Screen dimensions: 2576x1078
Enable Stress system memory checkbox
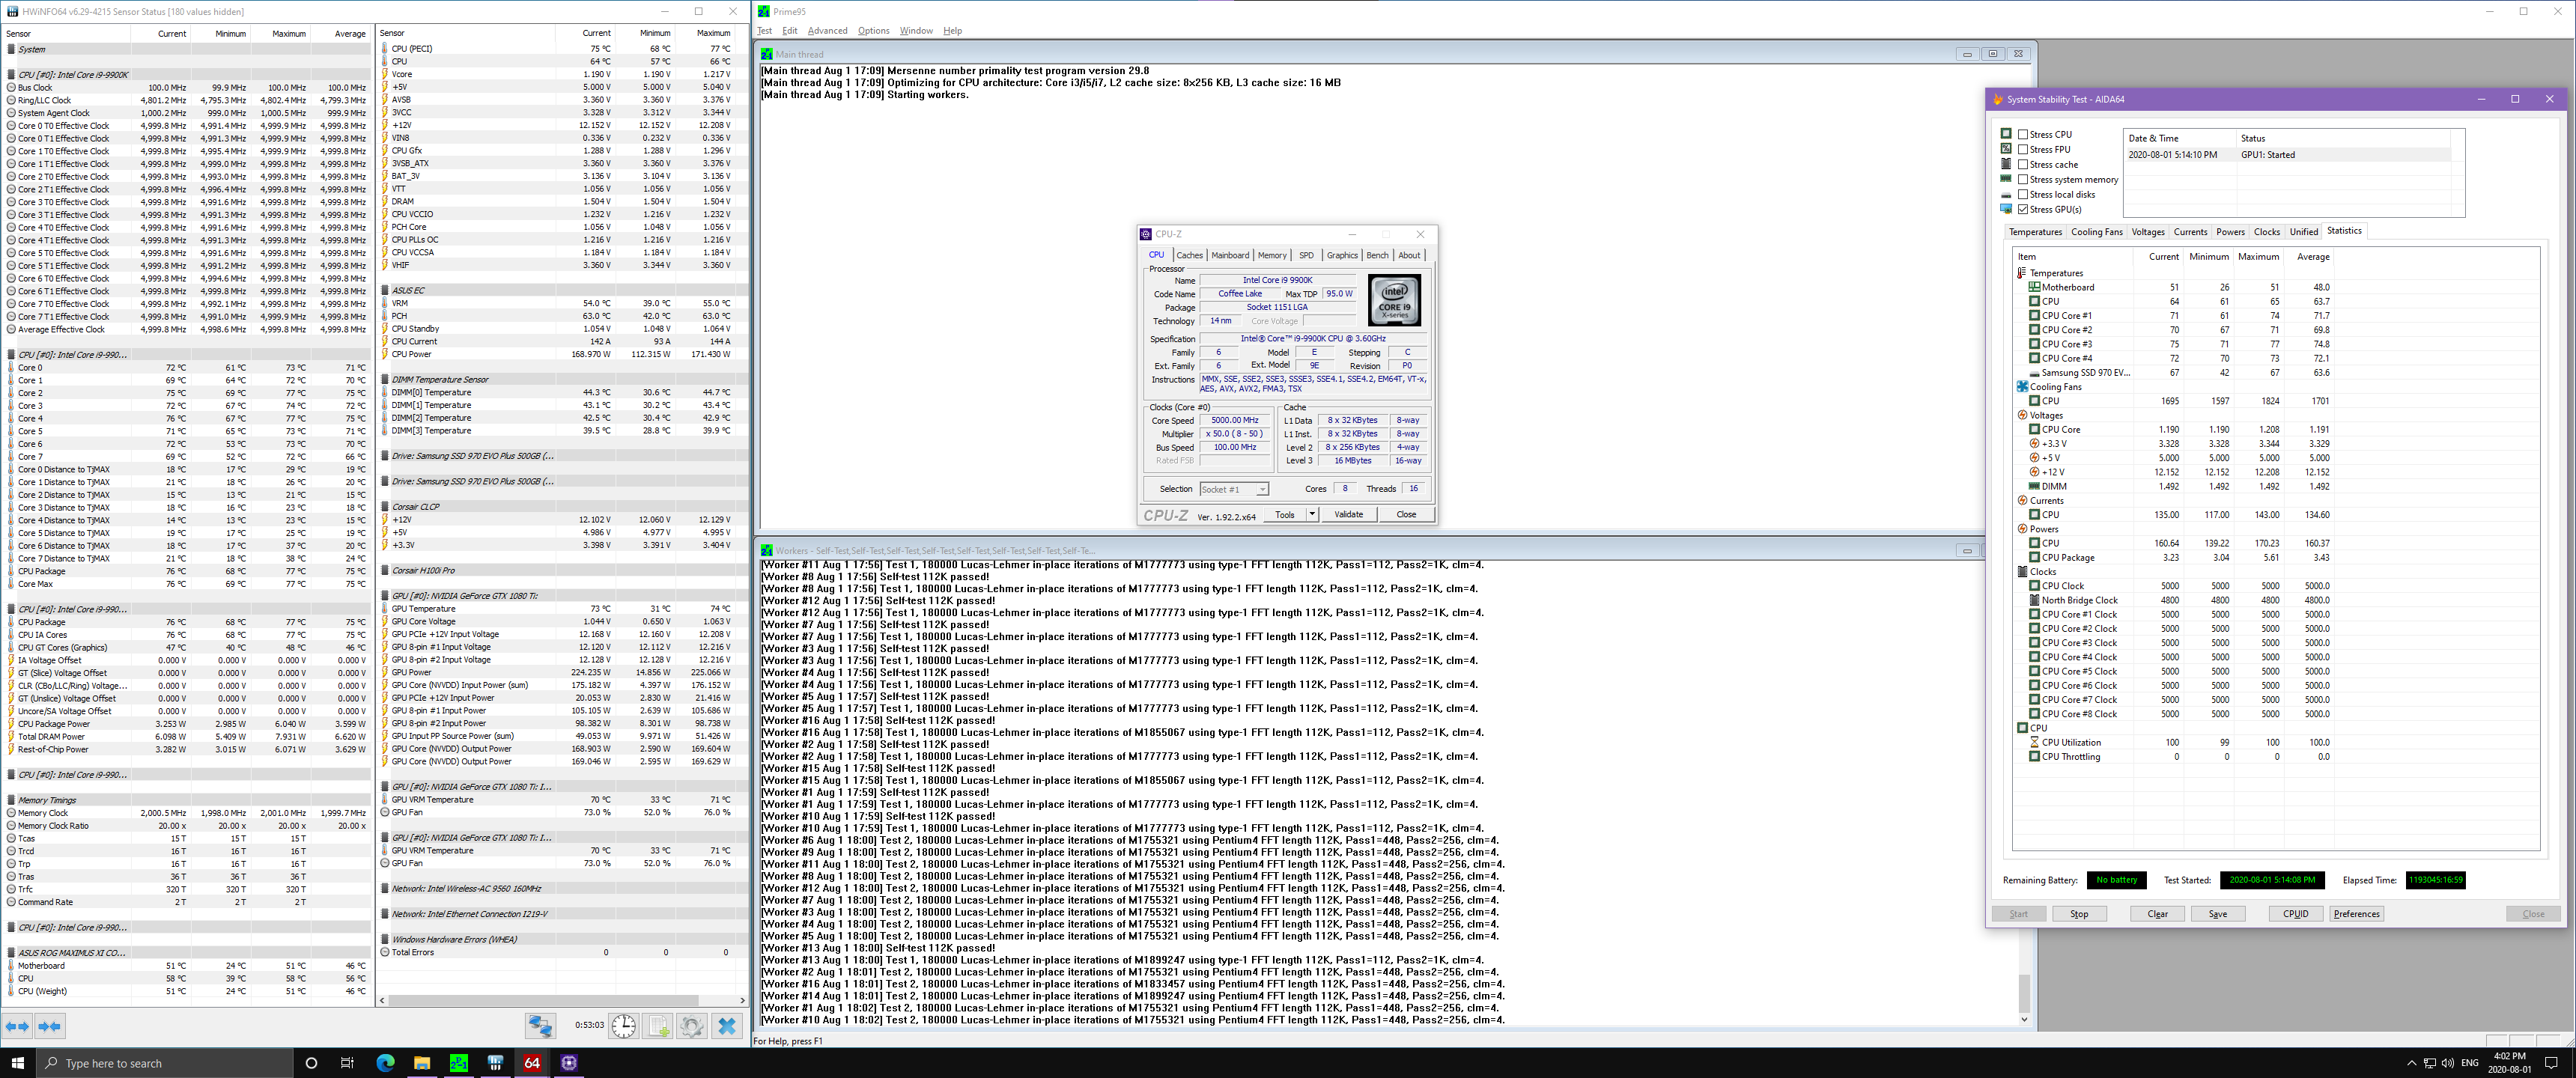click(x=2023, y=179)
